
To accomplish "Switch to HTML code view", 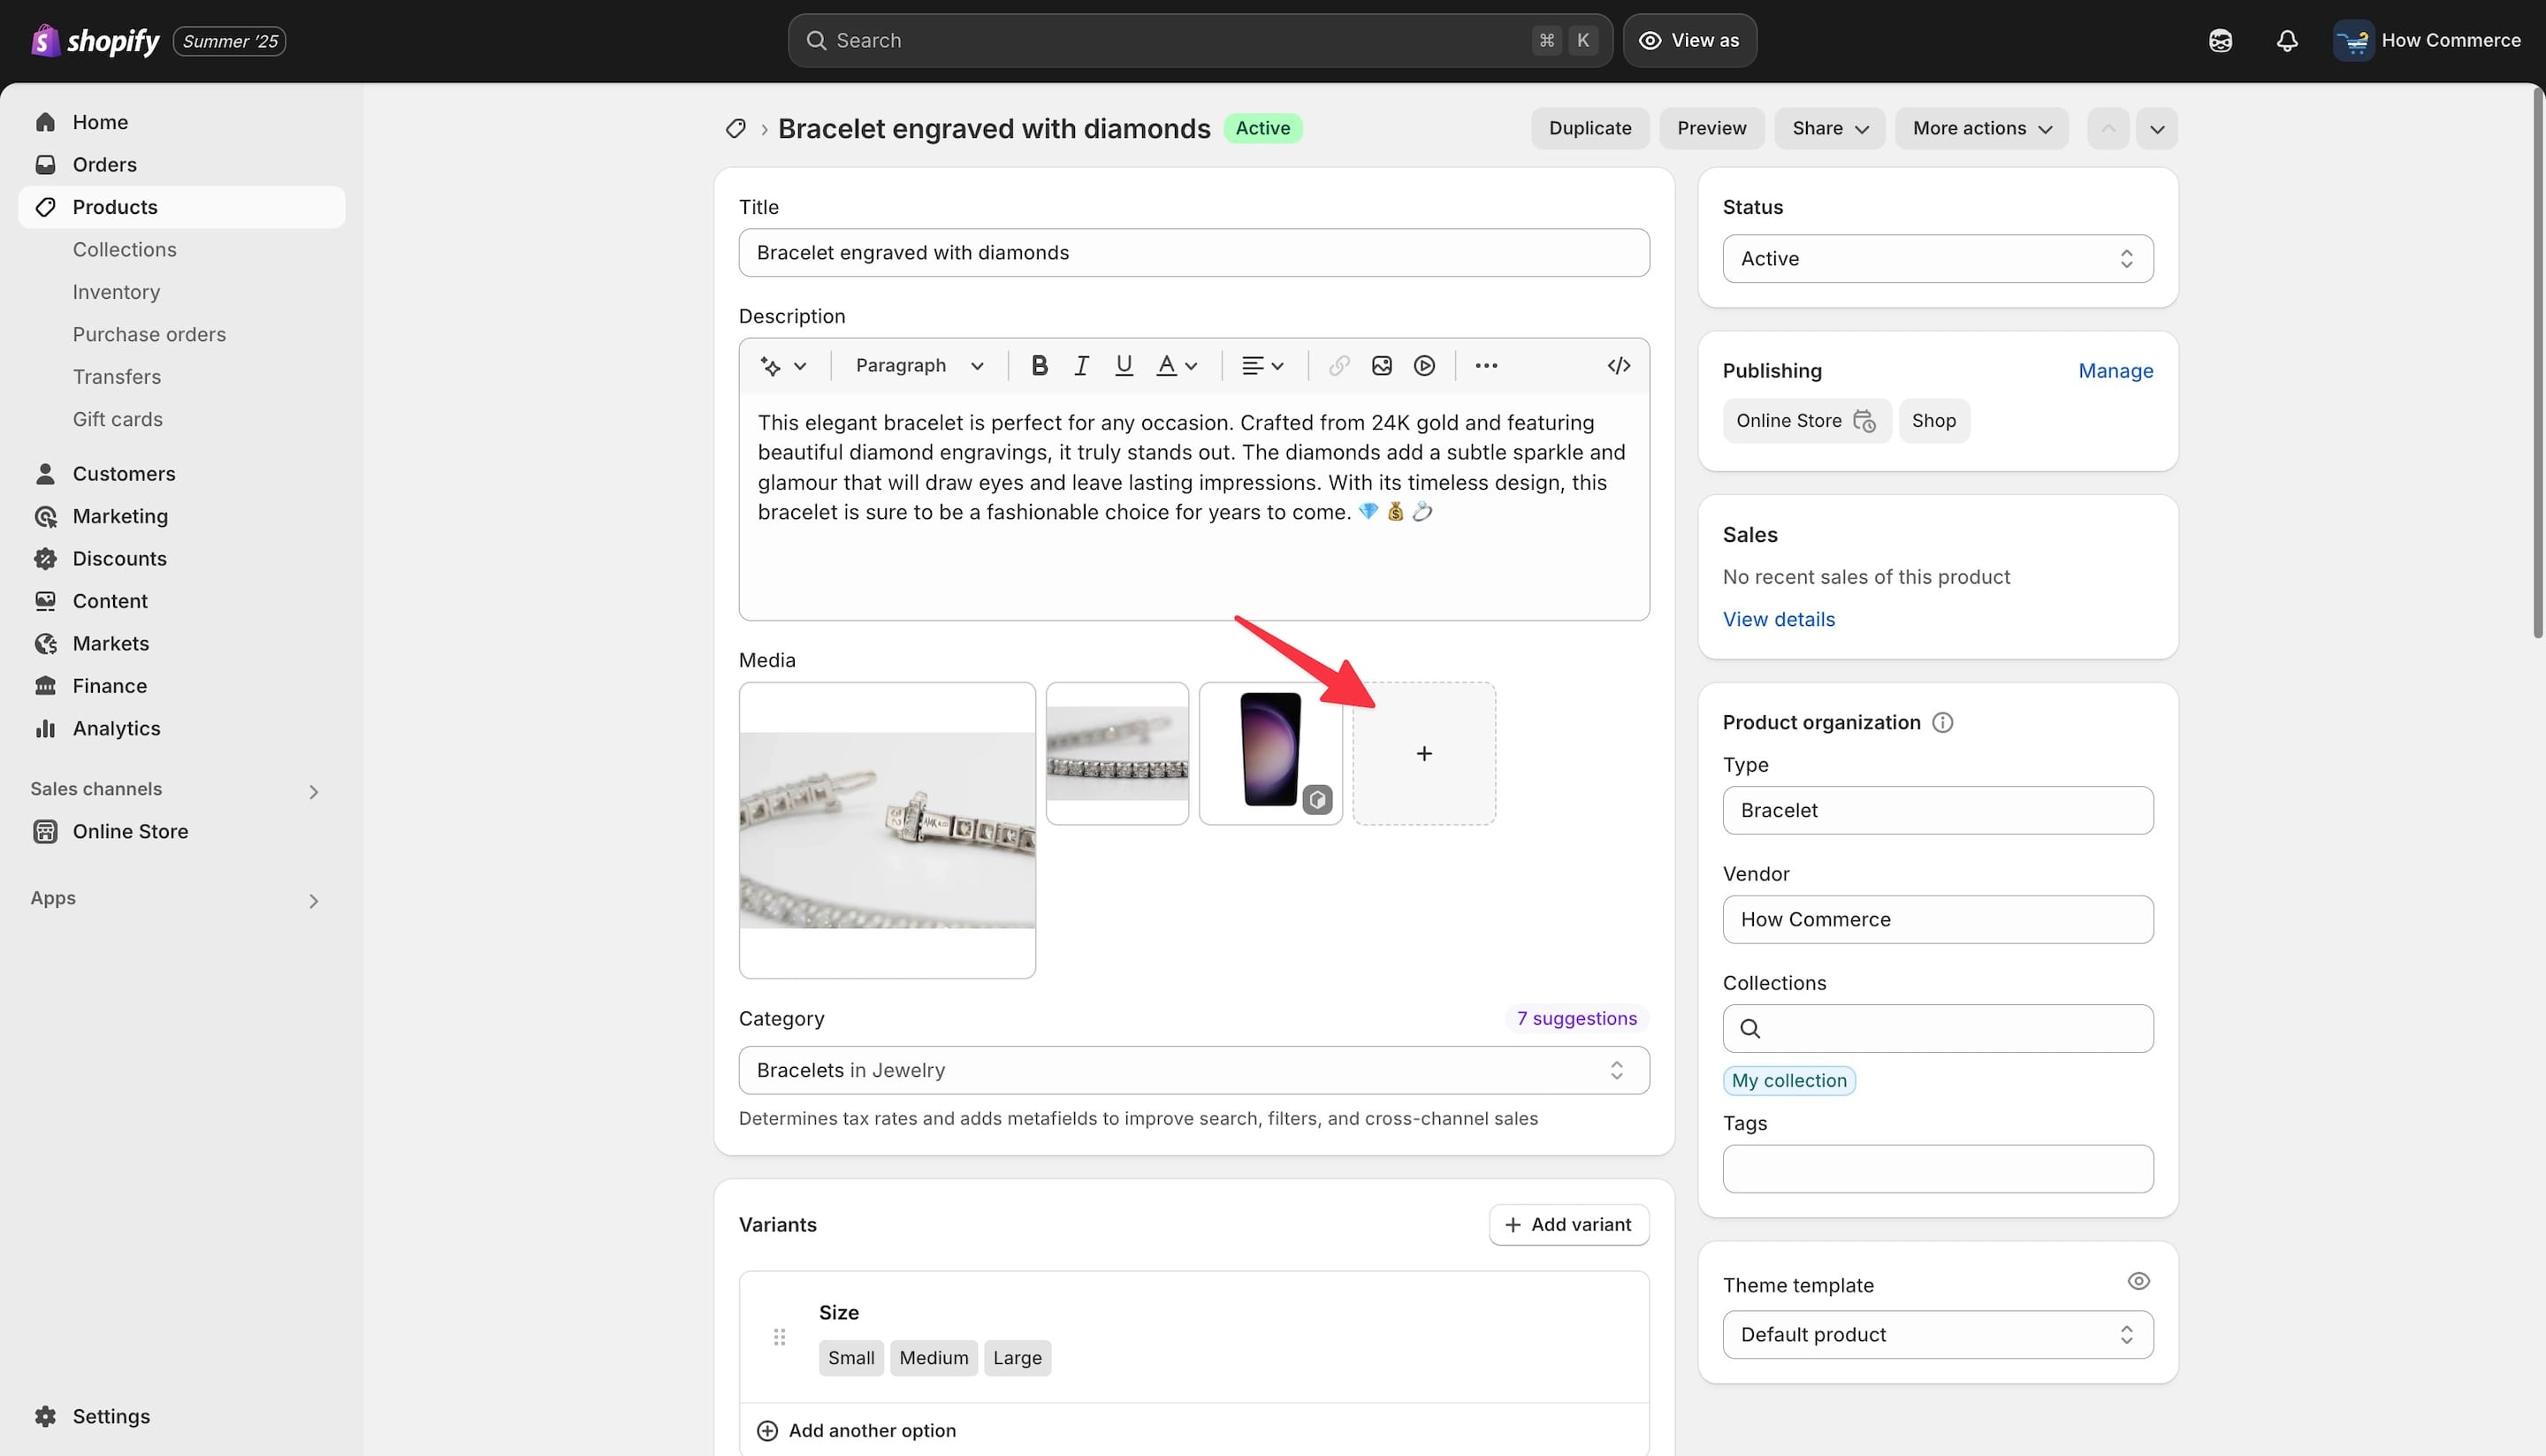I will point(1618,366).
